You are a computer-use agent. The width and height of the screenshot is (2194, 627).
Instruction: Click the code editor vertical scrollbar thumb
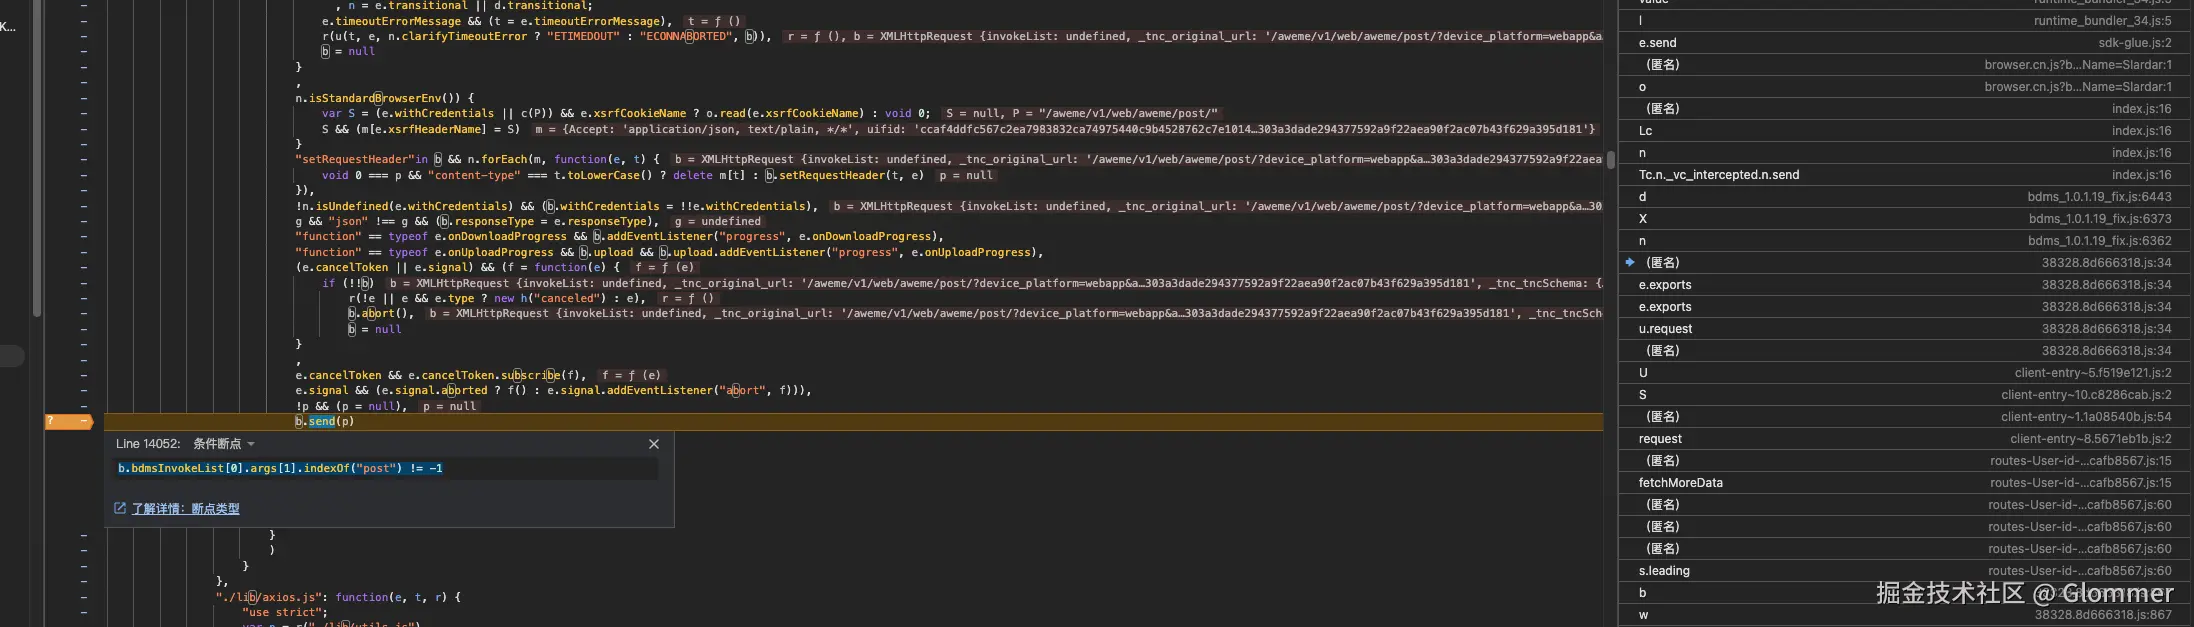(1611, 159)
